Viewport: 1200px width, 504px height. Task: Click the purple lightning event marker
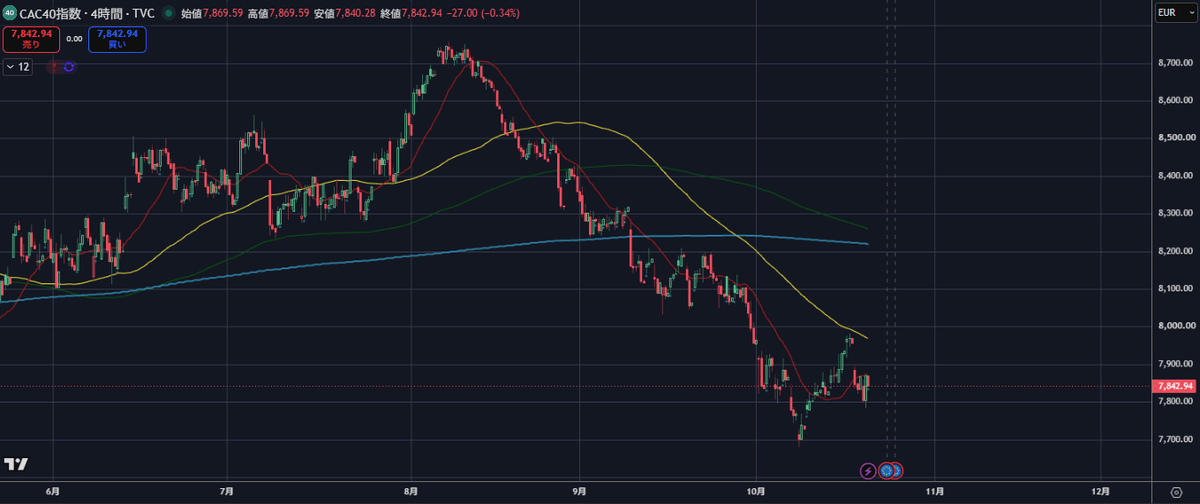click(868, 470)
